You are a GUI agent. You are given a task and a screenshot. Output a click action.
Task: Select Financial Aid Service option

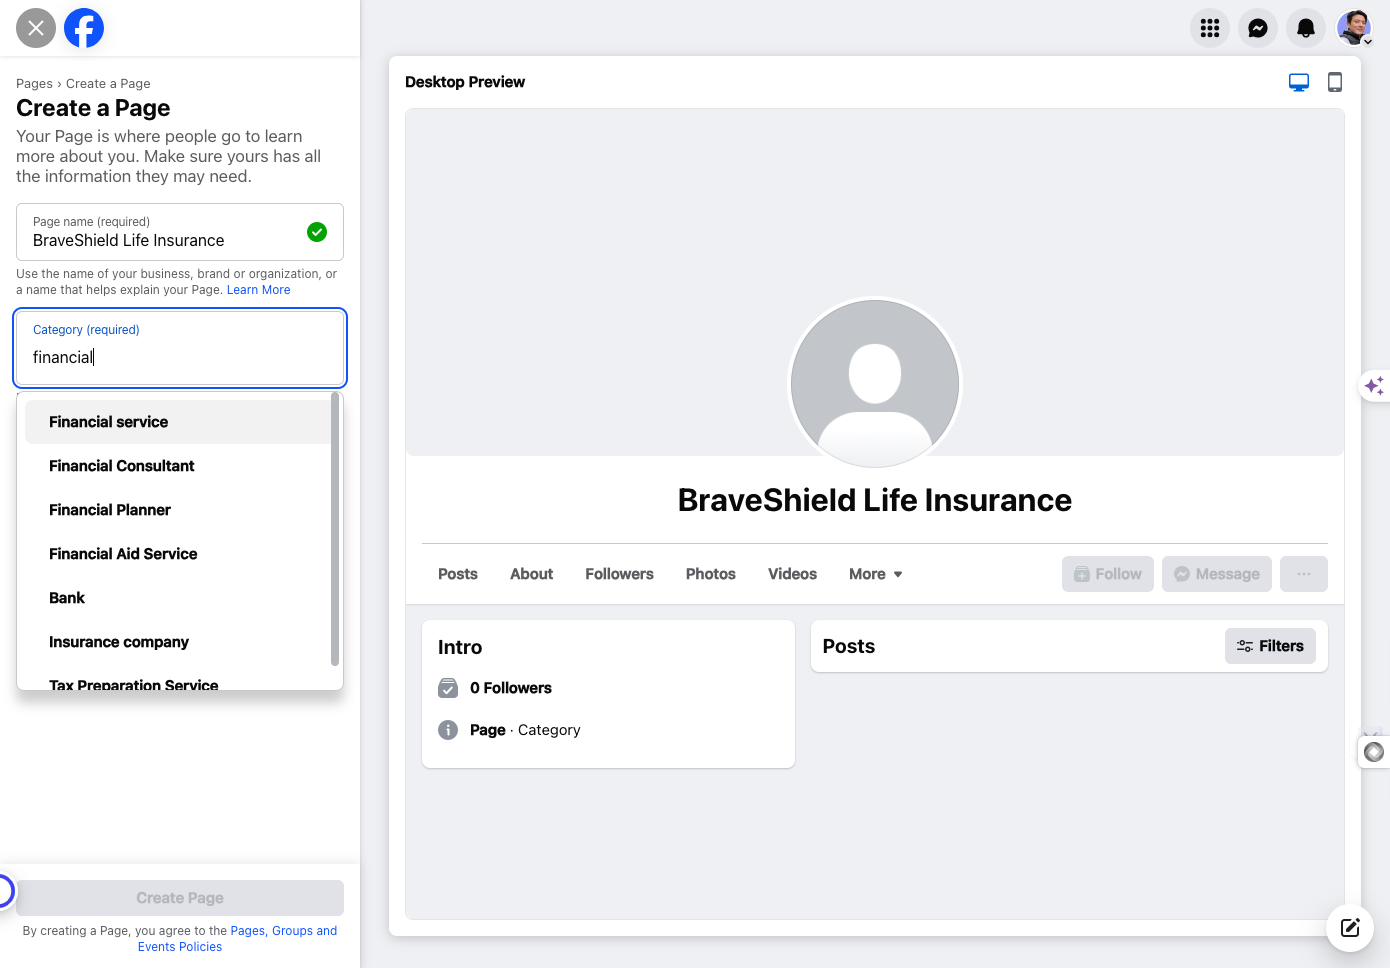click(178, 554)
